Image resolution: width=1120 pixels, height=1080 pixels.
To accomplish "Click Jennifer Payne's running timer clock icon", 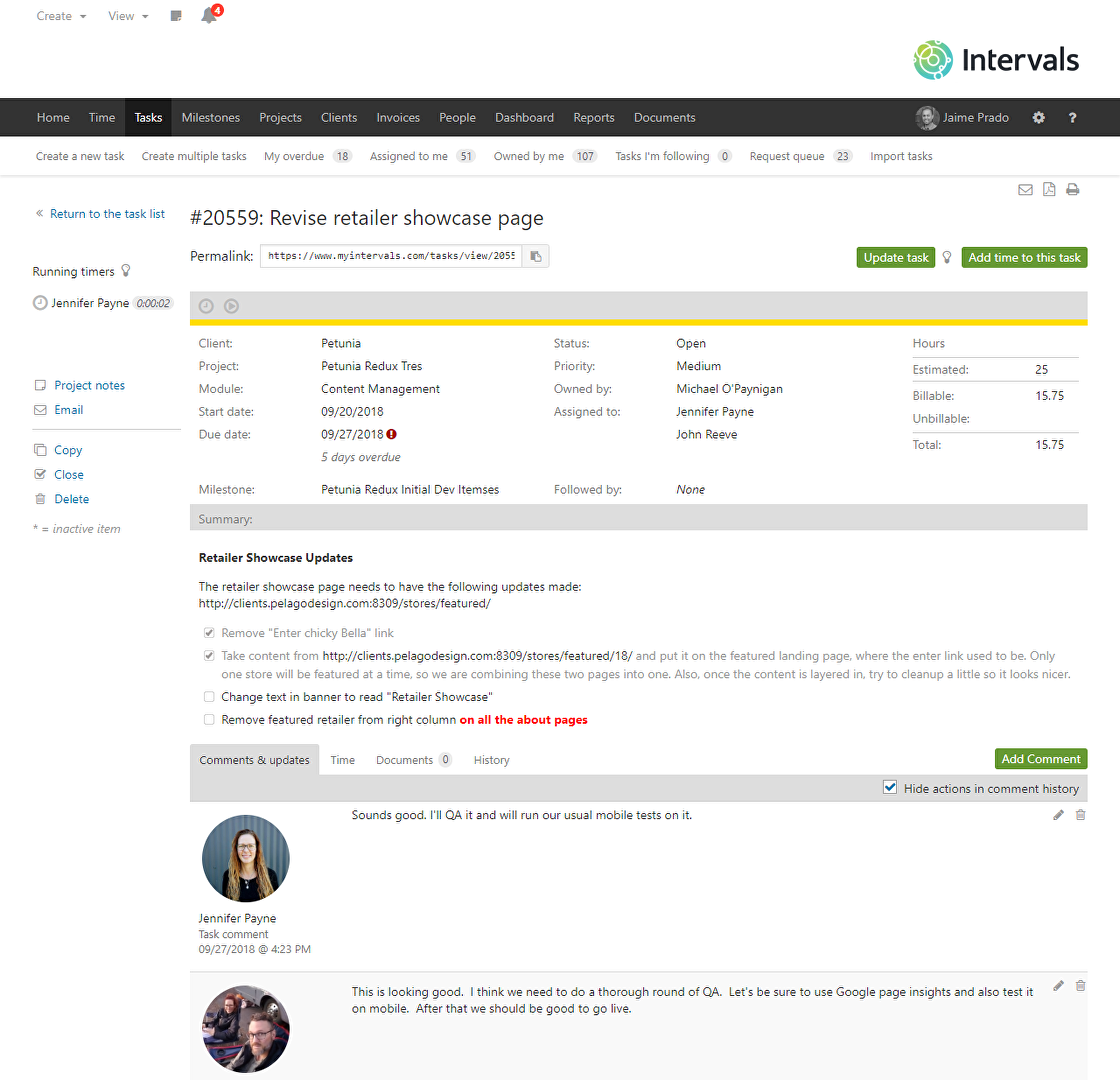I will 40,303.
